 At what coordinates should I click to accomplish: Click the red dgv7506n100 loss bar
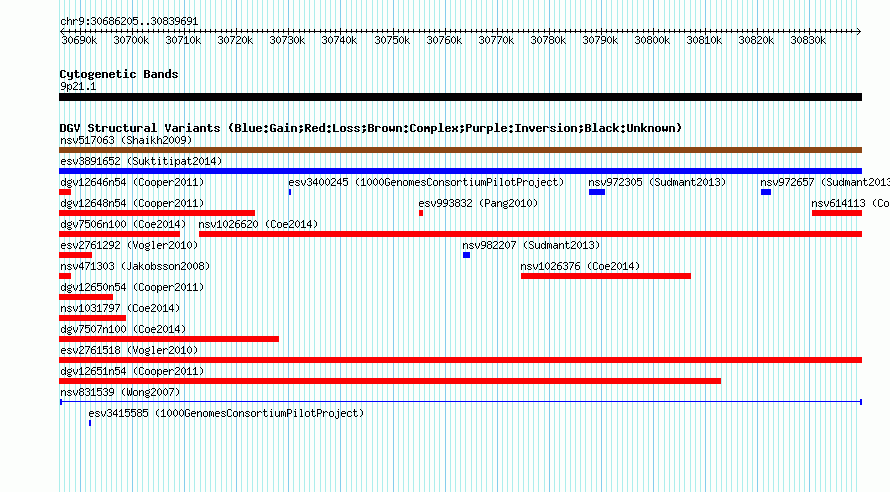(x=119, y=234)
